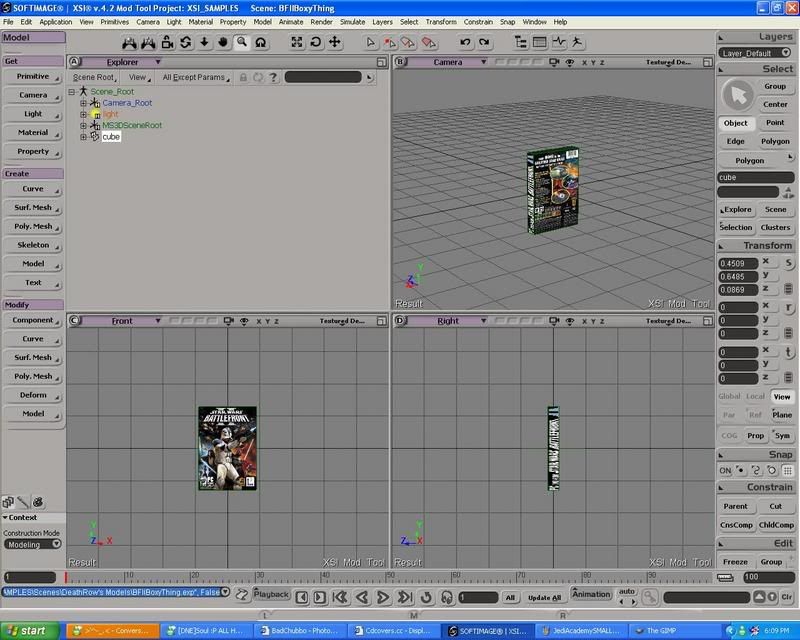Click the Refresh rotate icon in toolbar
800x640 pixels.
tap(316, 42)
